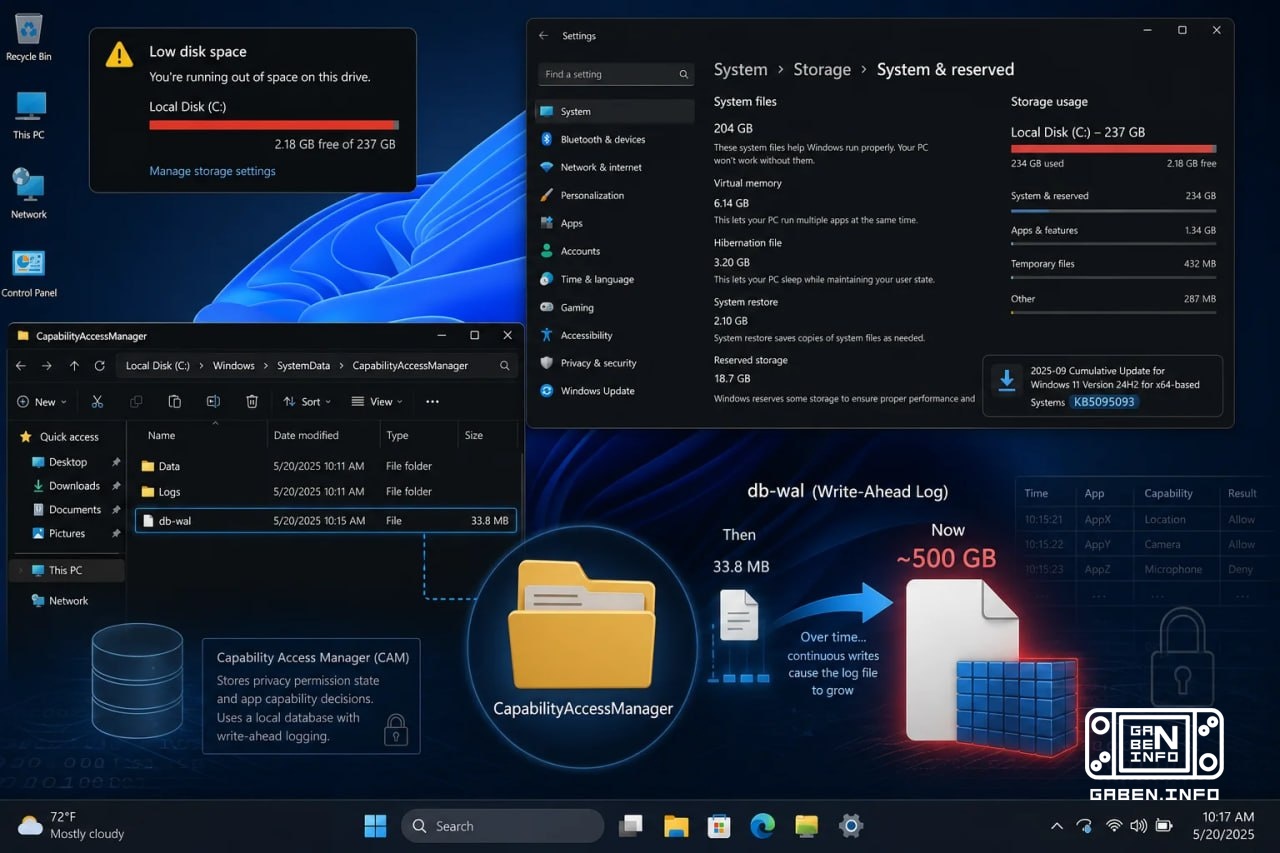Select the db-wal file
The image size is (1280, 853).
point(326,521)
